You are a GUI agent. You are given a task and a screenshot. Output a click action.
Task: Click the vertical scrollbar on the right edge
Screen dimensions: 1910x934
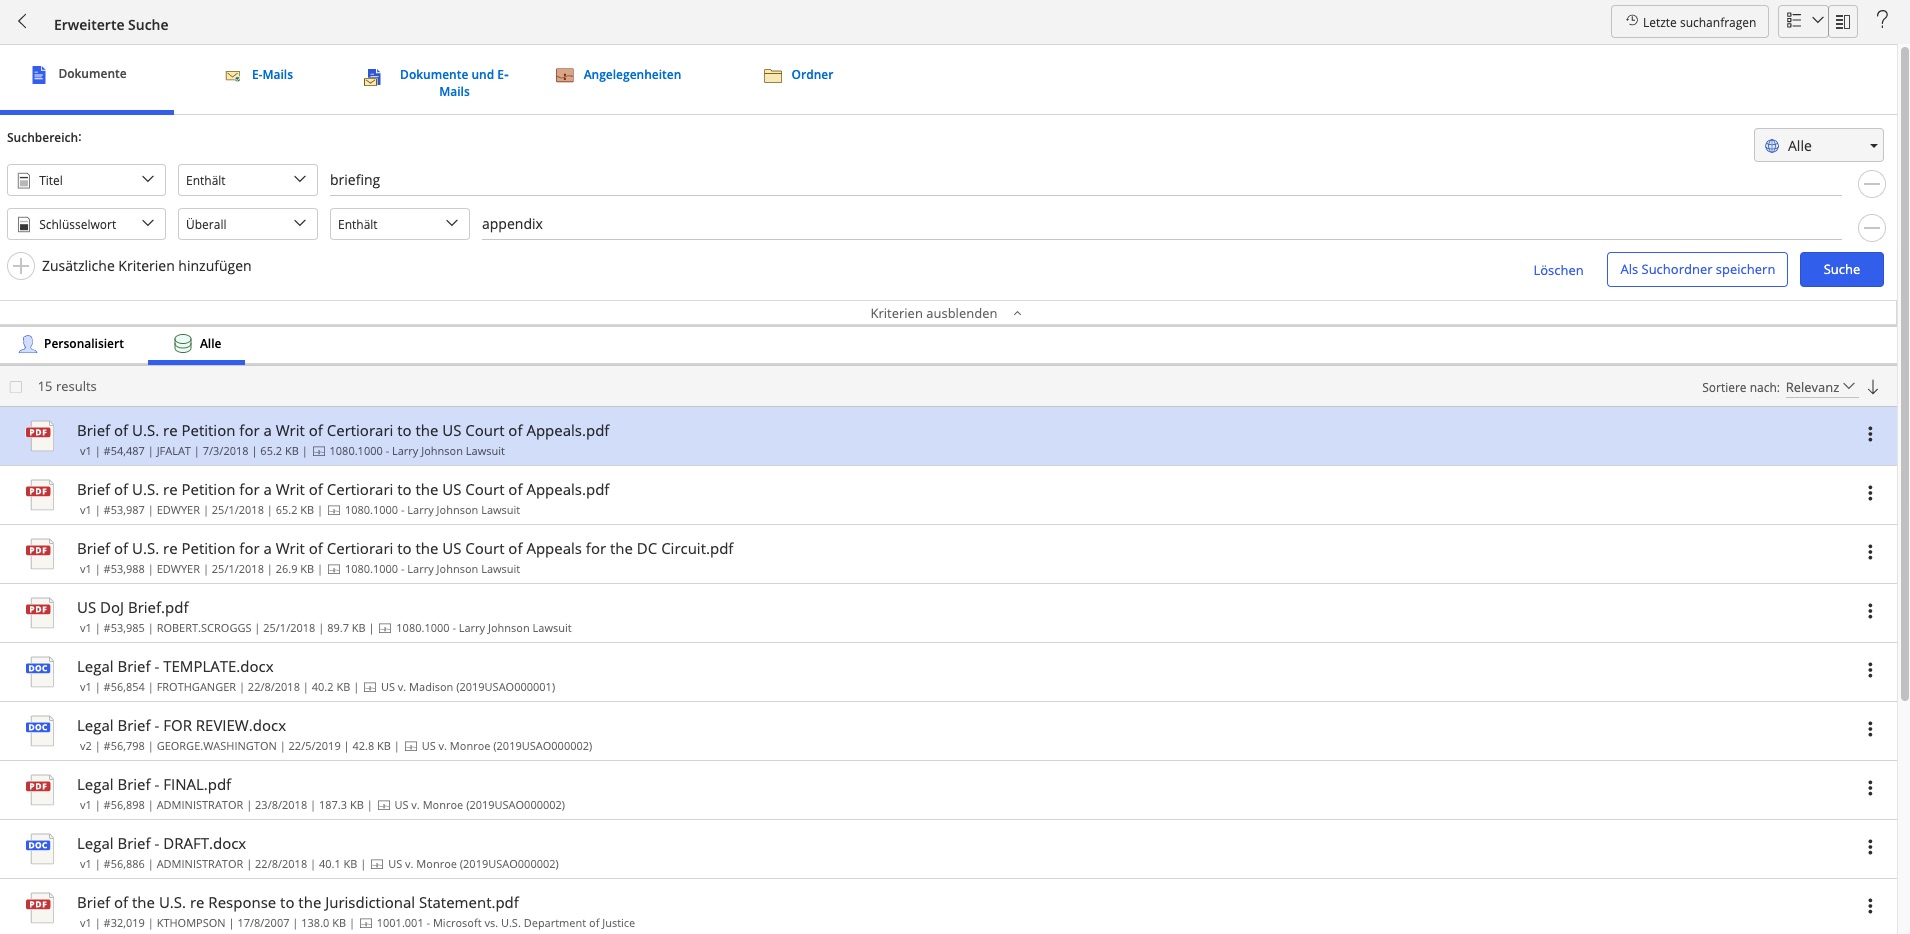pyautogui.click(x=1903, y=372)
